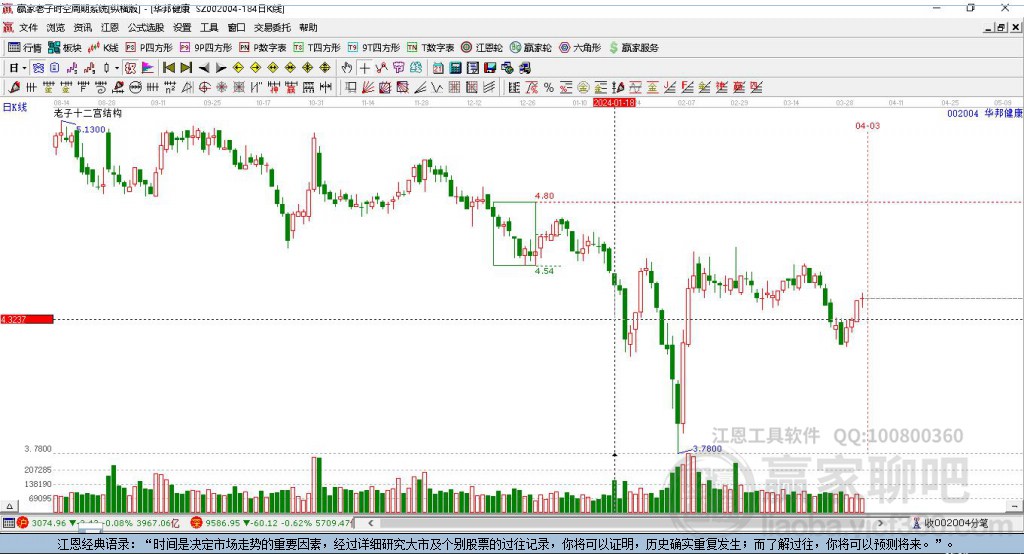This screenshot has height=554, width=1024.
Task: Open the 行情 market quotes view
Action: [x=24, y=48]
